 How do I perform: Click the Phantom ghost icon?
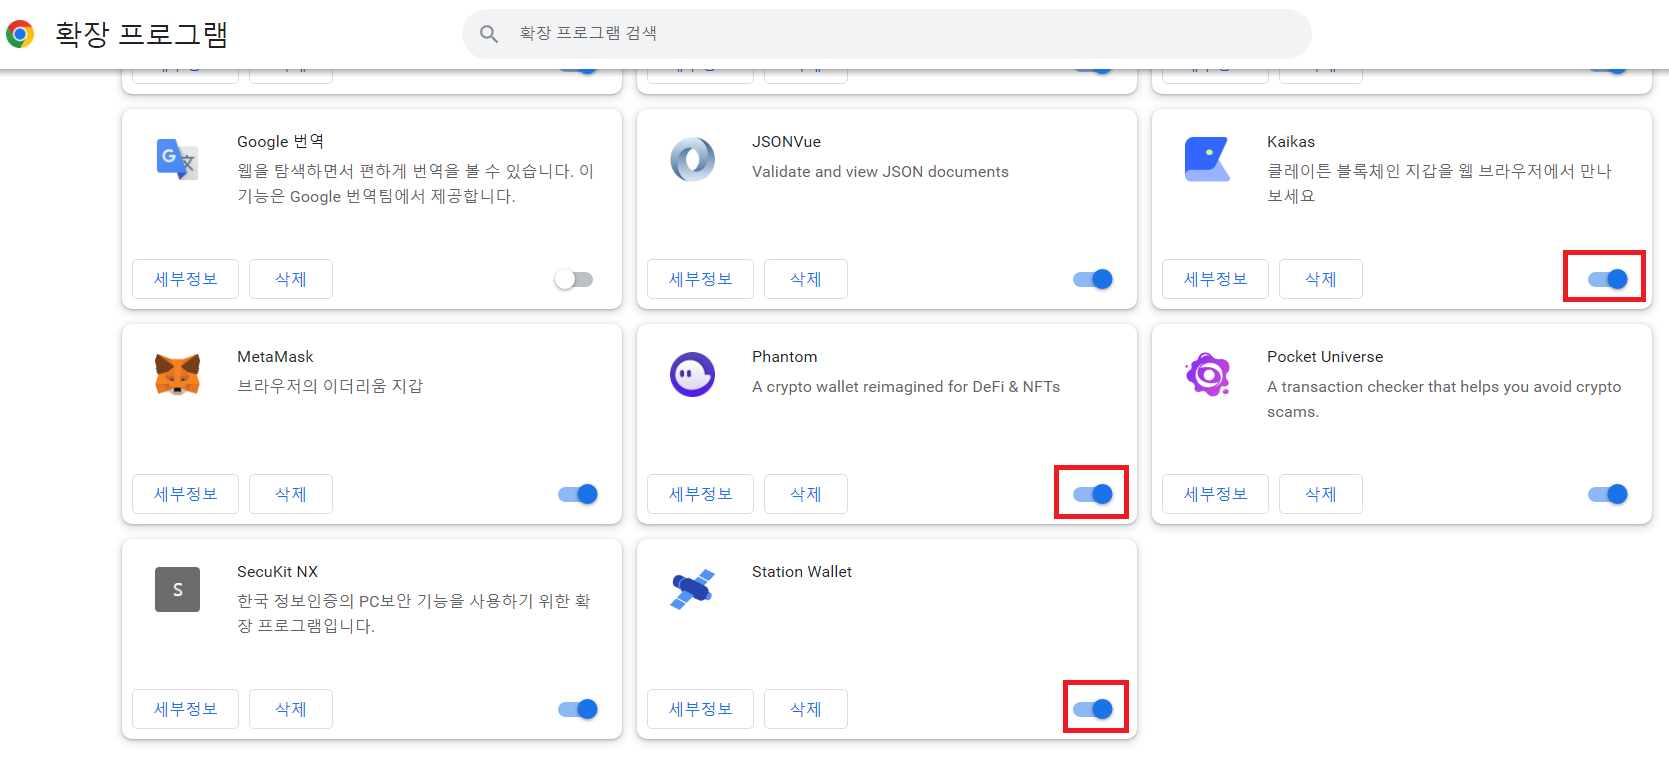(692, 374)
